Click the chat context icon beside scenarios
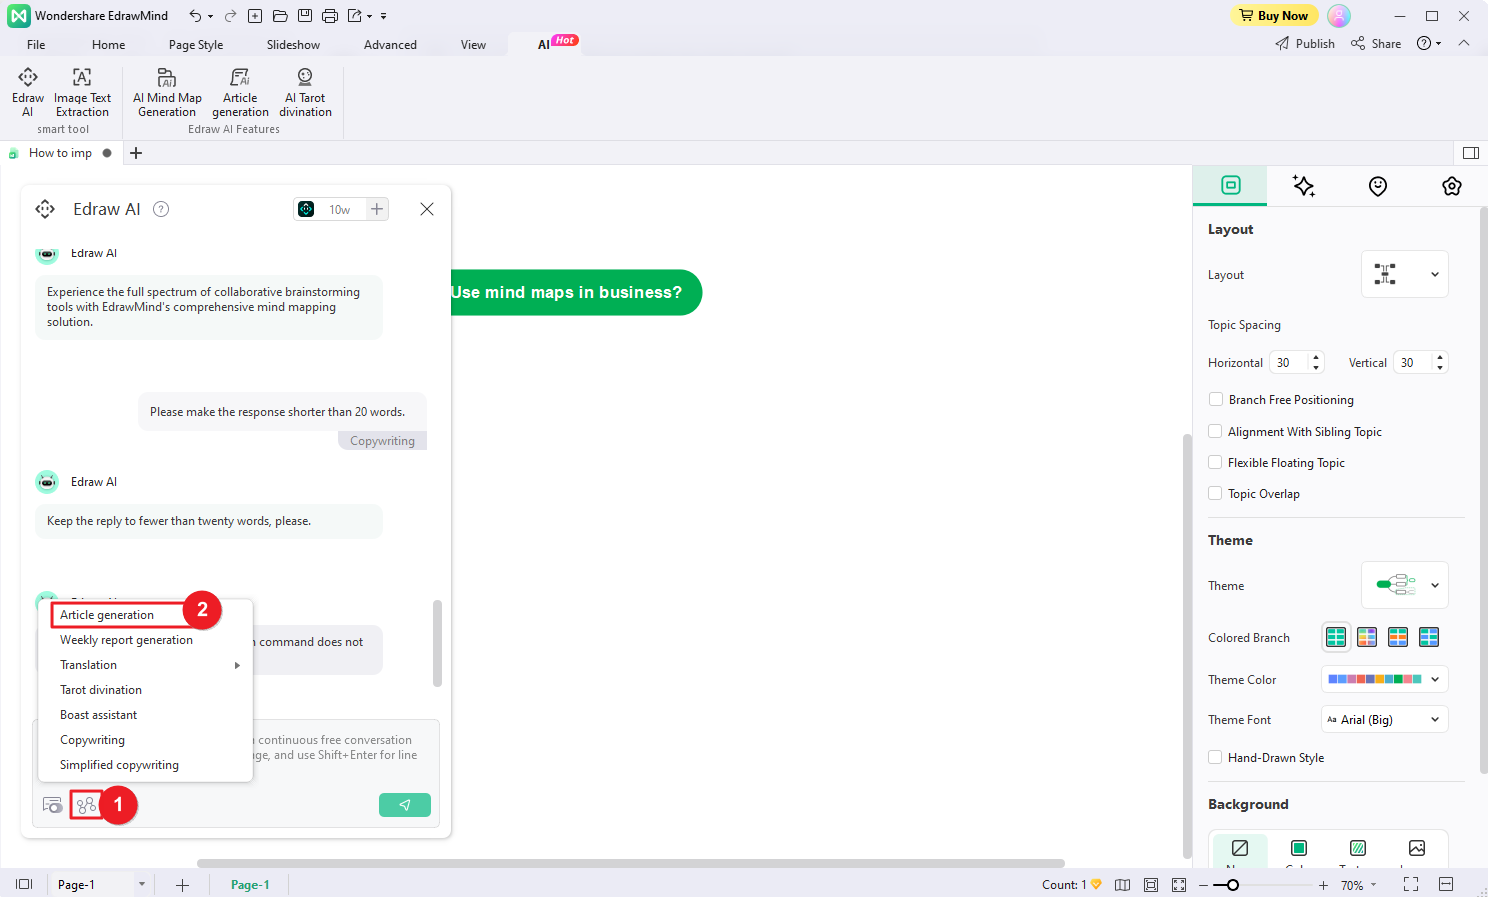This screenshot has height=897, width=1488. [53, 805]
